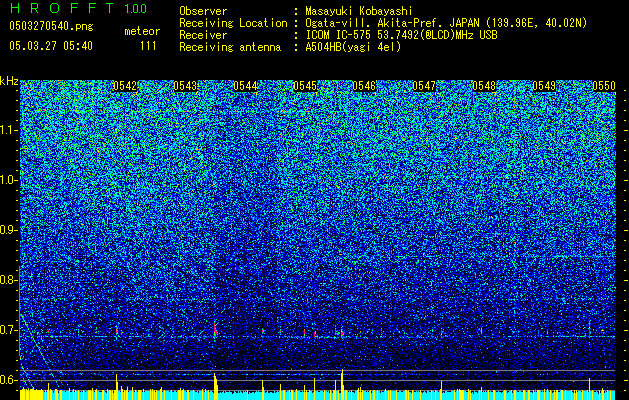The image size is (629, 400).
Task: Click the Observer field label
Action: pyautogui.click(x=203, y=11)
